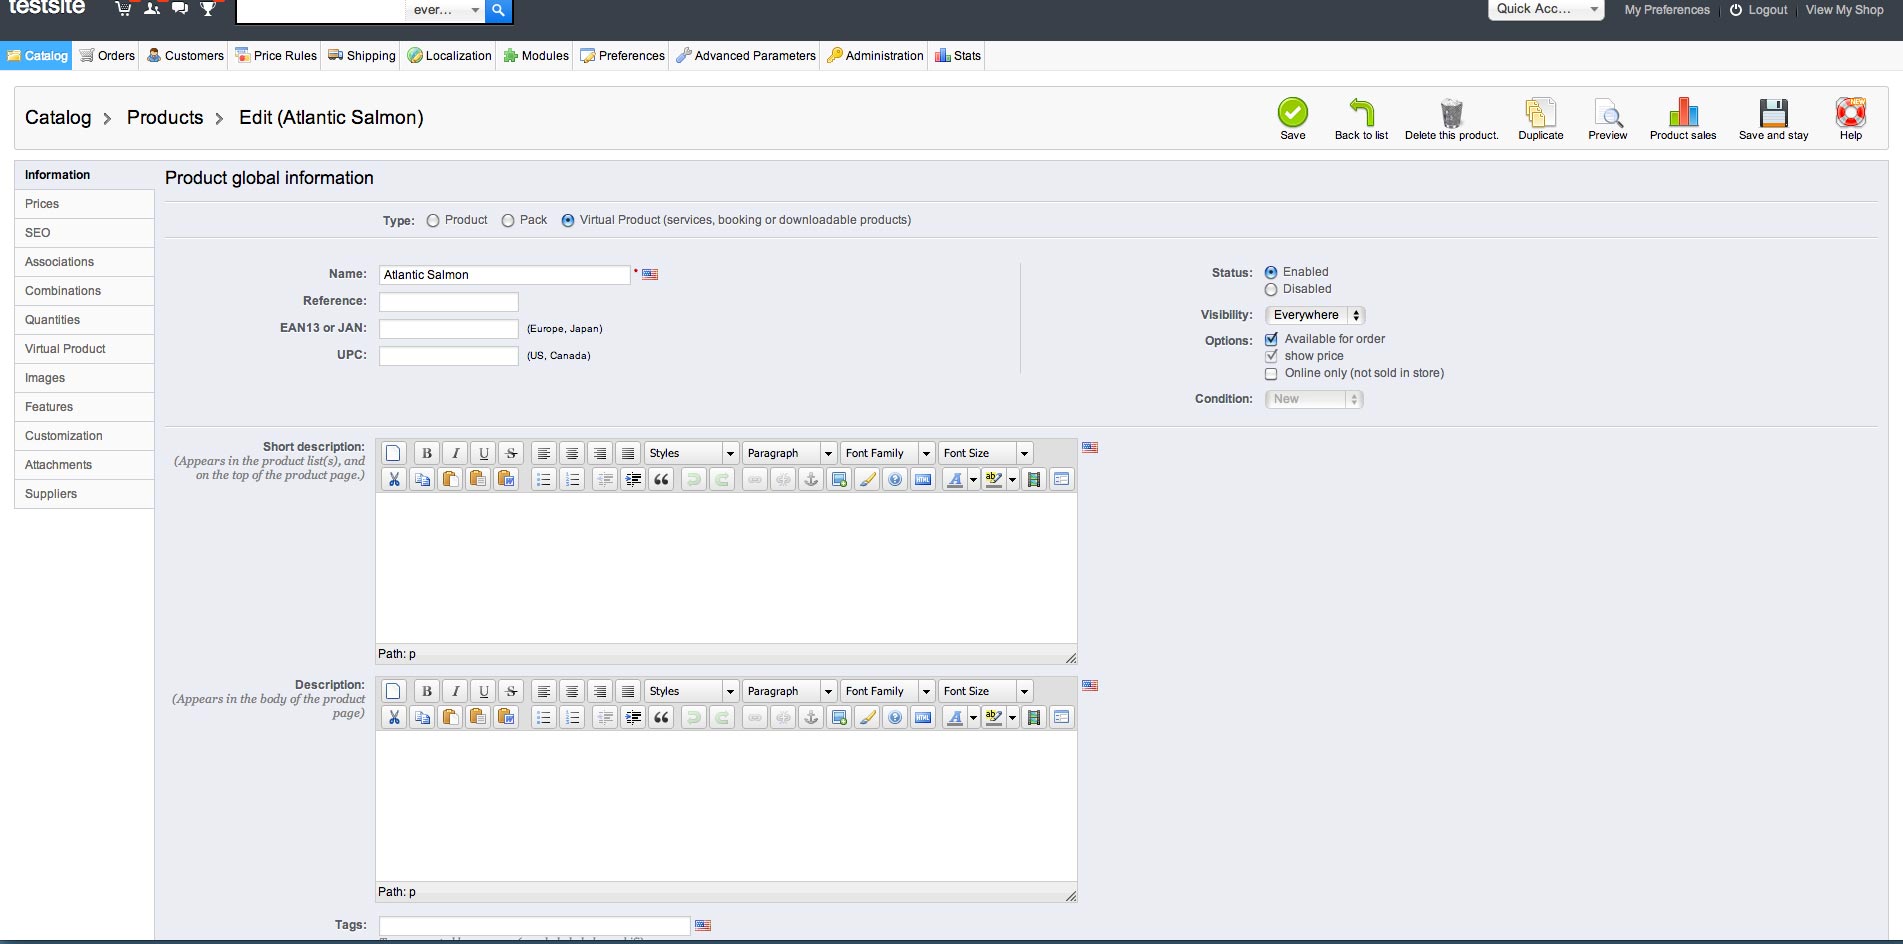Select the Product type radio button
Viewport: 1903px width, 944px height.
tap(433, 221)
